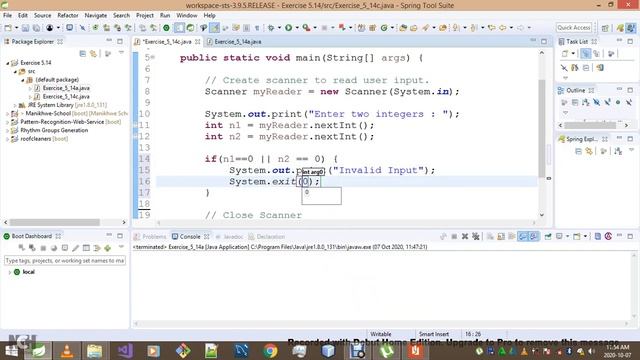Viewport: 640px width, 360px height.
Task: Click Back navigation arrow in main toolbar
Action: (502, 28)
